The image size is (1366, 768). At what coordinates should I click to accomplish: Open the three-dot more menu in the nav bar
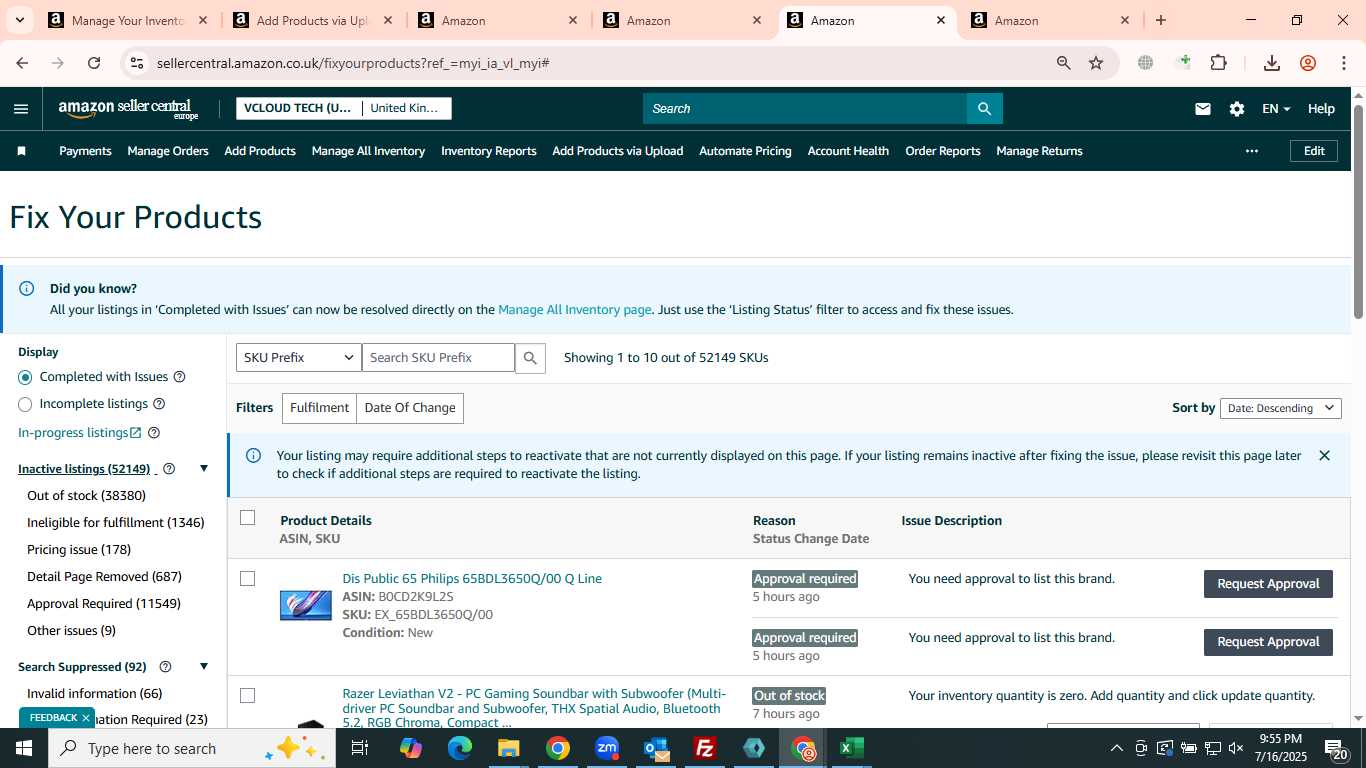[x=1251, y=151]
